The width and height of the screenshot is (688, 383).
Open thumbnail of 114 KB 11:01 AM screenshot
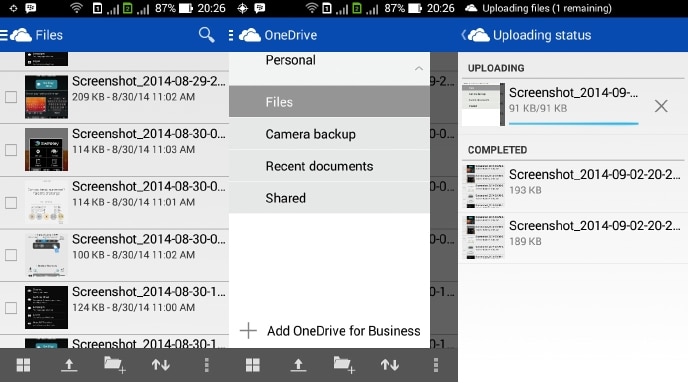point(46,202)
